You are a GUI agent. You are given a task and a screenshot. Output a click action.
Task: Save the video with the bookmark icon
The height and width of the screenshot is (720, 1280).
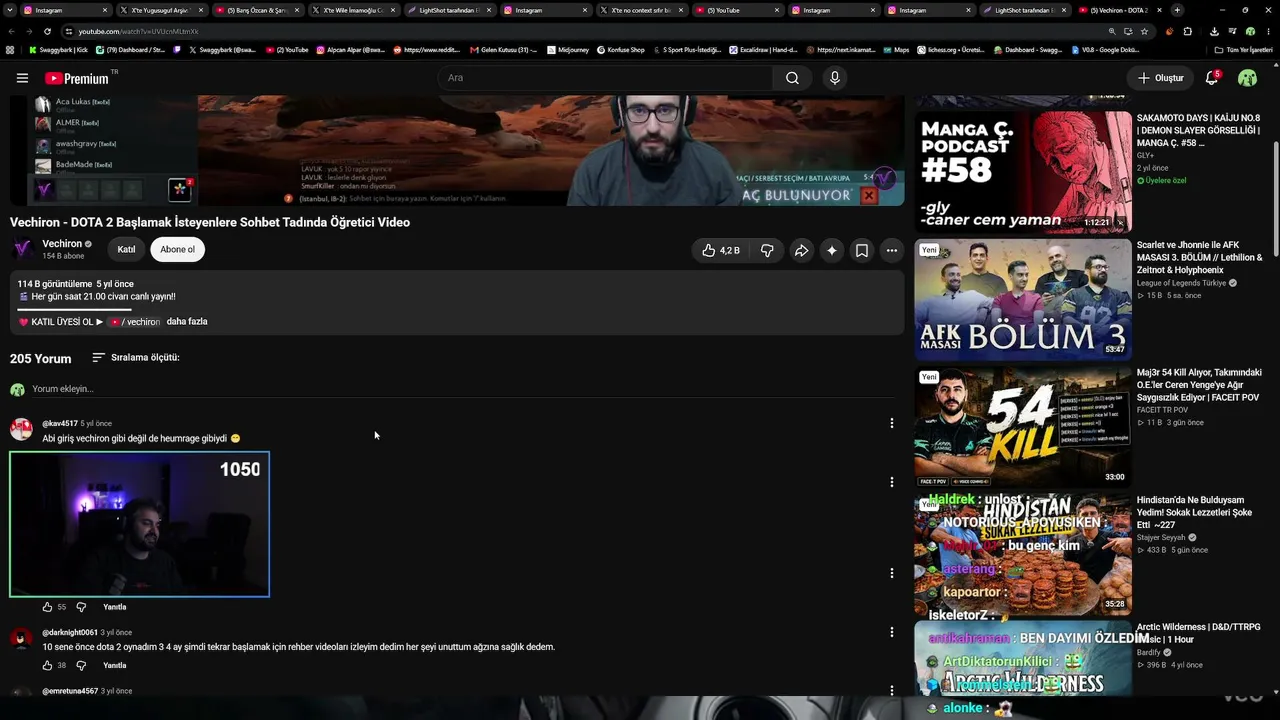click(x=861, y=250)
